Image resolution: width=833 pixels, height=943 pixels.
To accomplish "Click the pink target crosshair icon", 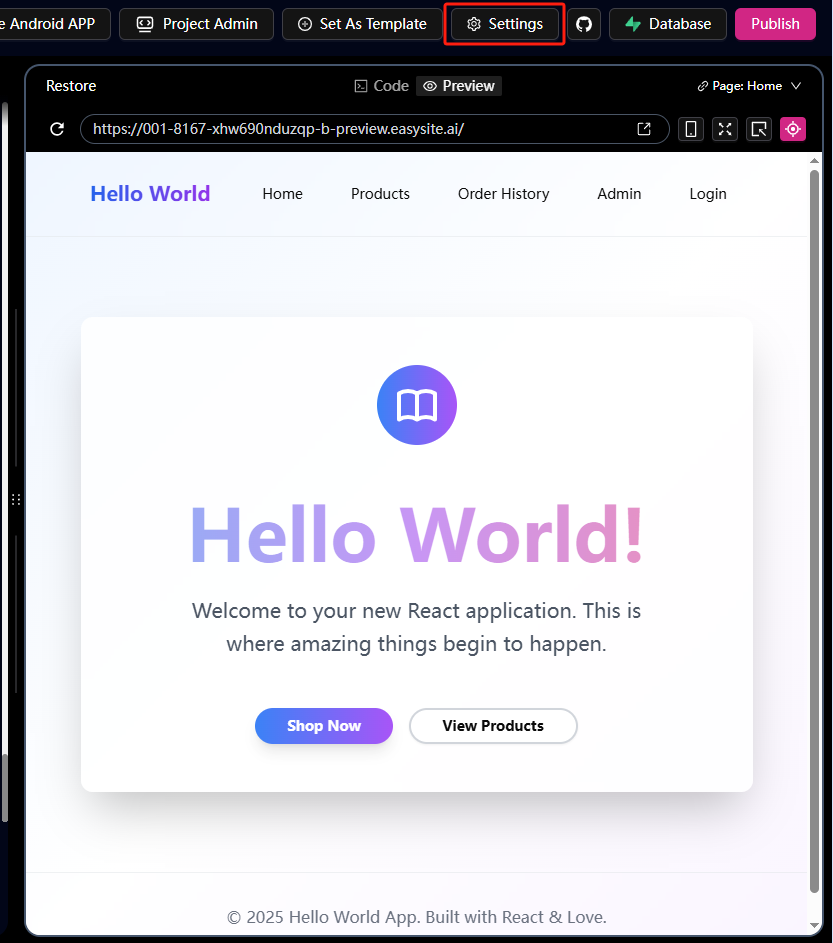I will [x=793, y=129].
